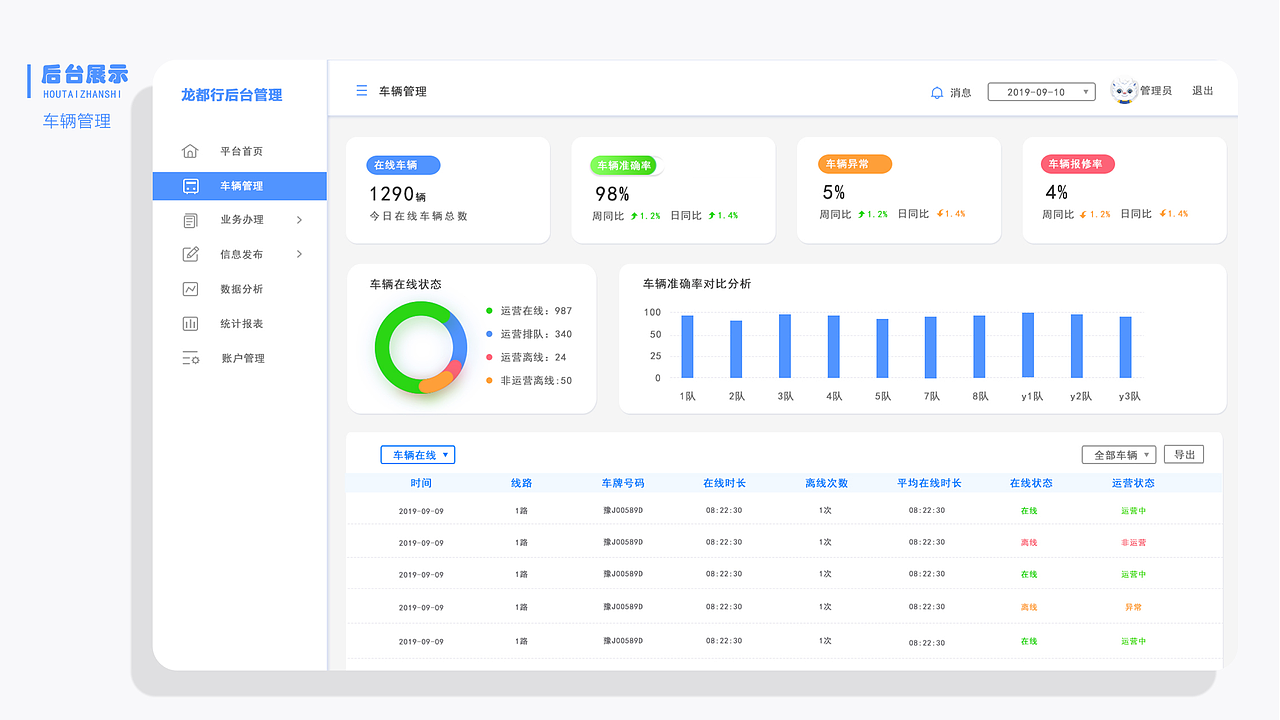Open 平台首页 in the sidebar
Screen dimensions: 1280x720
point(240,151)
